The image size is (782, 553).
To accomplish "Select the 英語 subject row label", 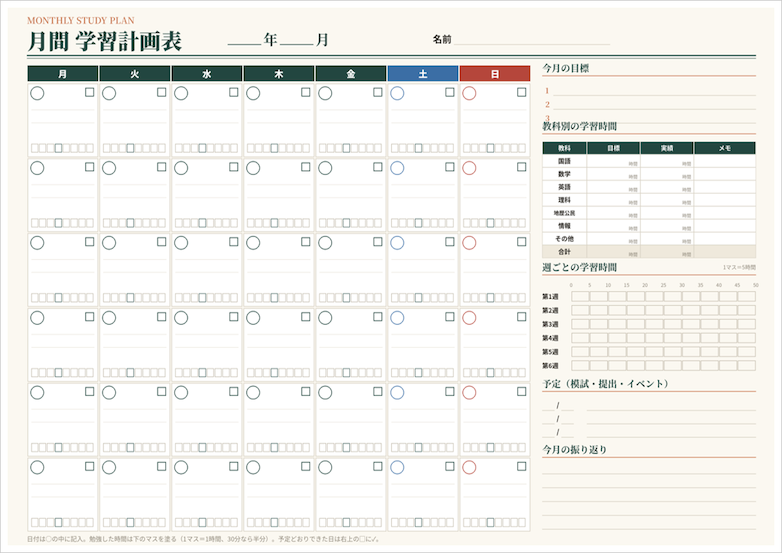I will [565, 187].
